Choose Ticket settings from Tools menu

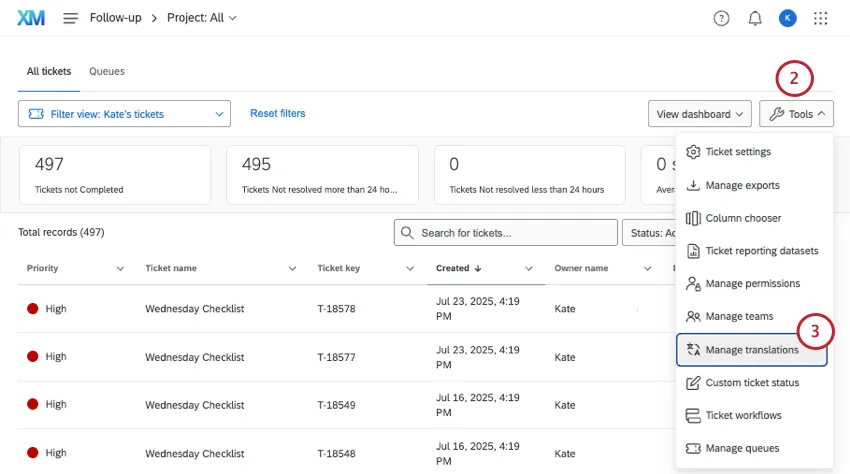(738, 152)
